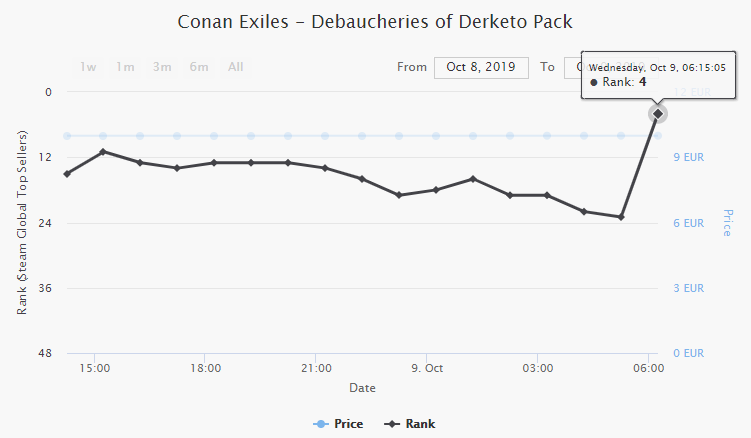Click the 9. Oct date axis label
Viewport: 751px width, 438px height.
pos(427,367)
